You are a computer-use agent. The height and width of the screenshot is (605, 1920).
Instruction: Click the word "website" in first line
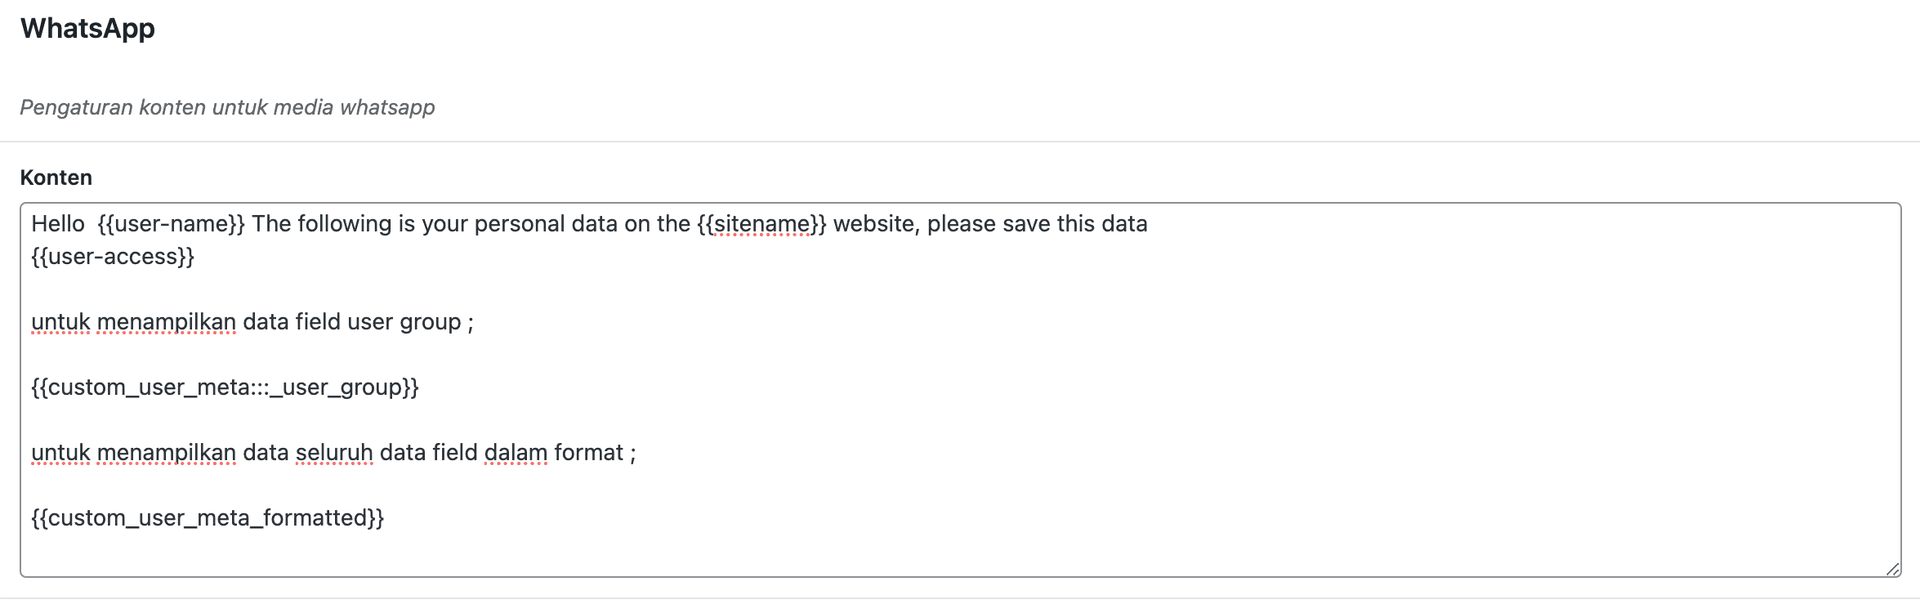(874, 224)
